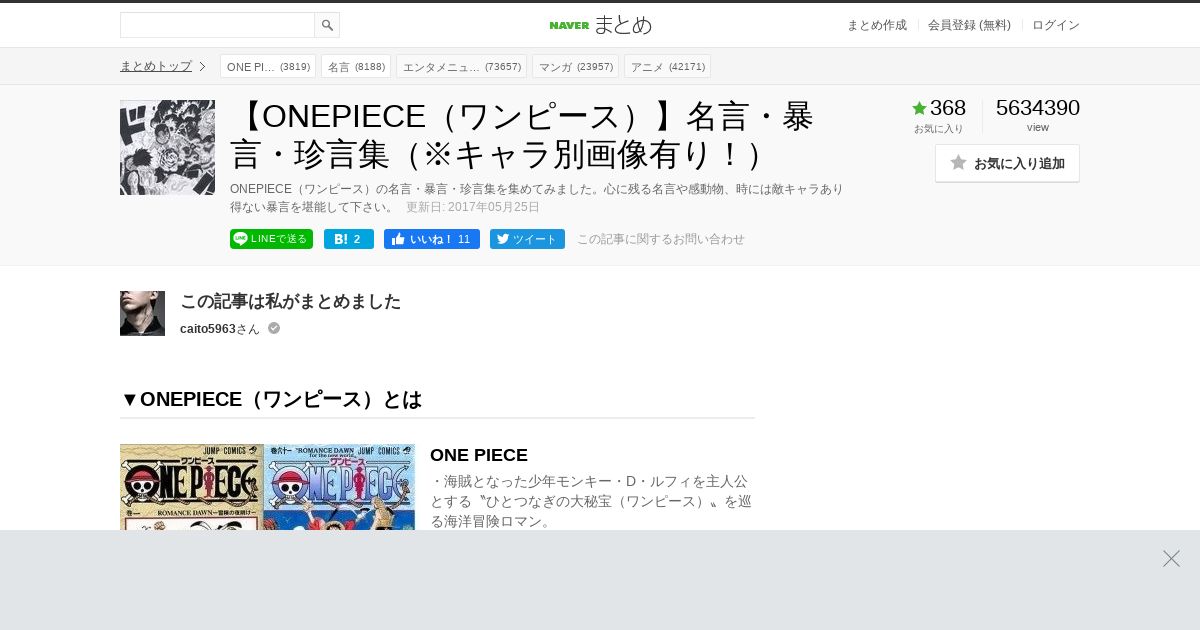
Task: Open the article manga thumbnail image
Action: tap(167, 147)
